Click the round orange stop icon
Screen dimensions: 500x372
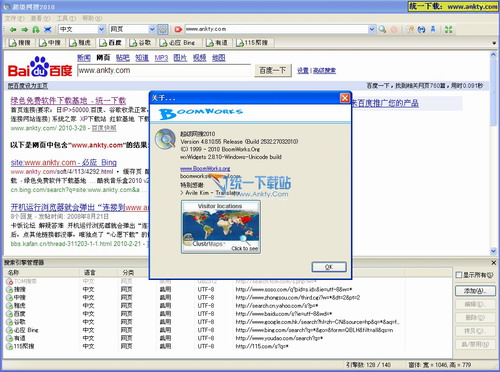pos(394,29)
